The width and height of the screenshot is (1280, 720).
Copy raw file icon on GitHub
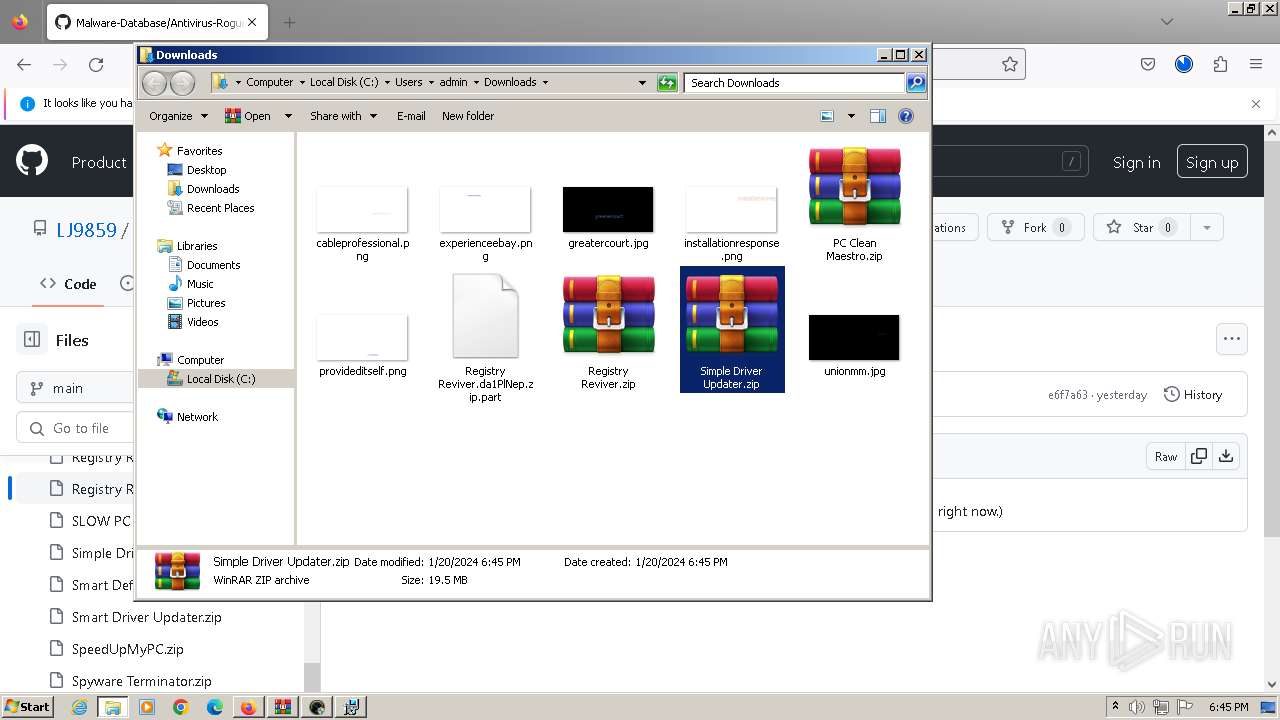click(x=1198, y=456)
